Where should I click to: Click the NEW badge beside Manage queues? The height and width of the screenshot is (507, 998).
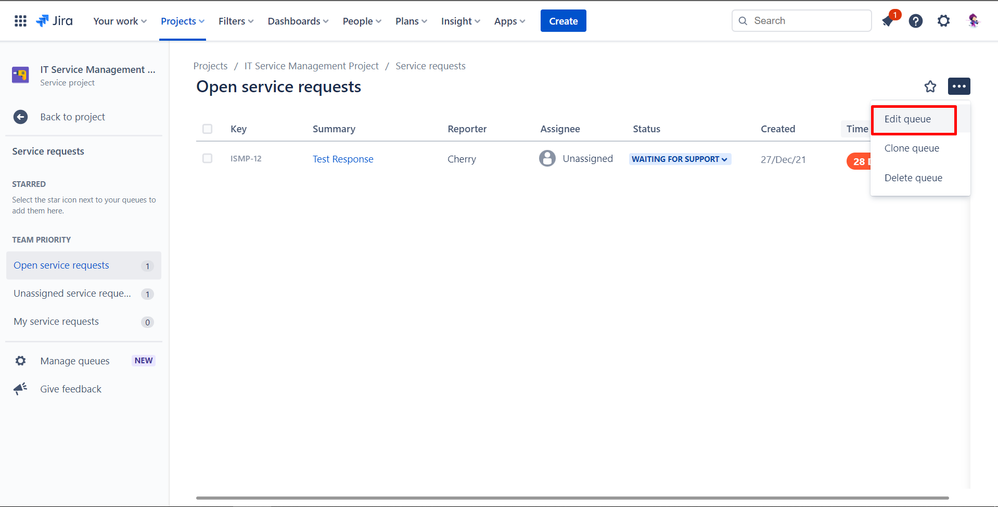(x=144, y=361)
